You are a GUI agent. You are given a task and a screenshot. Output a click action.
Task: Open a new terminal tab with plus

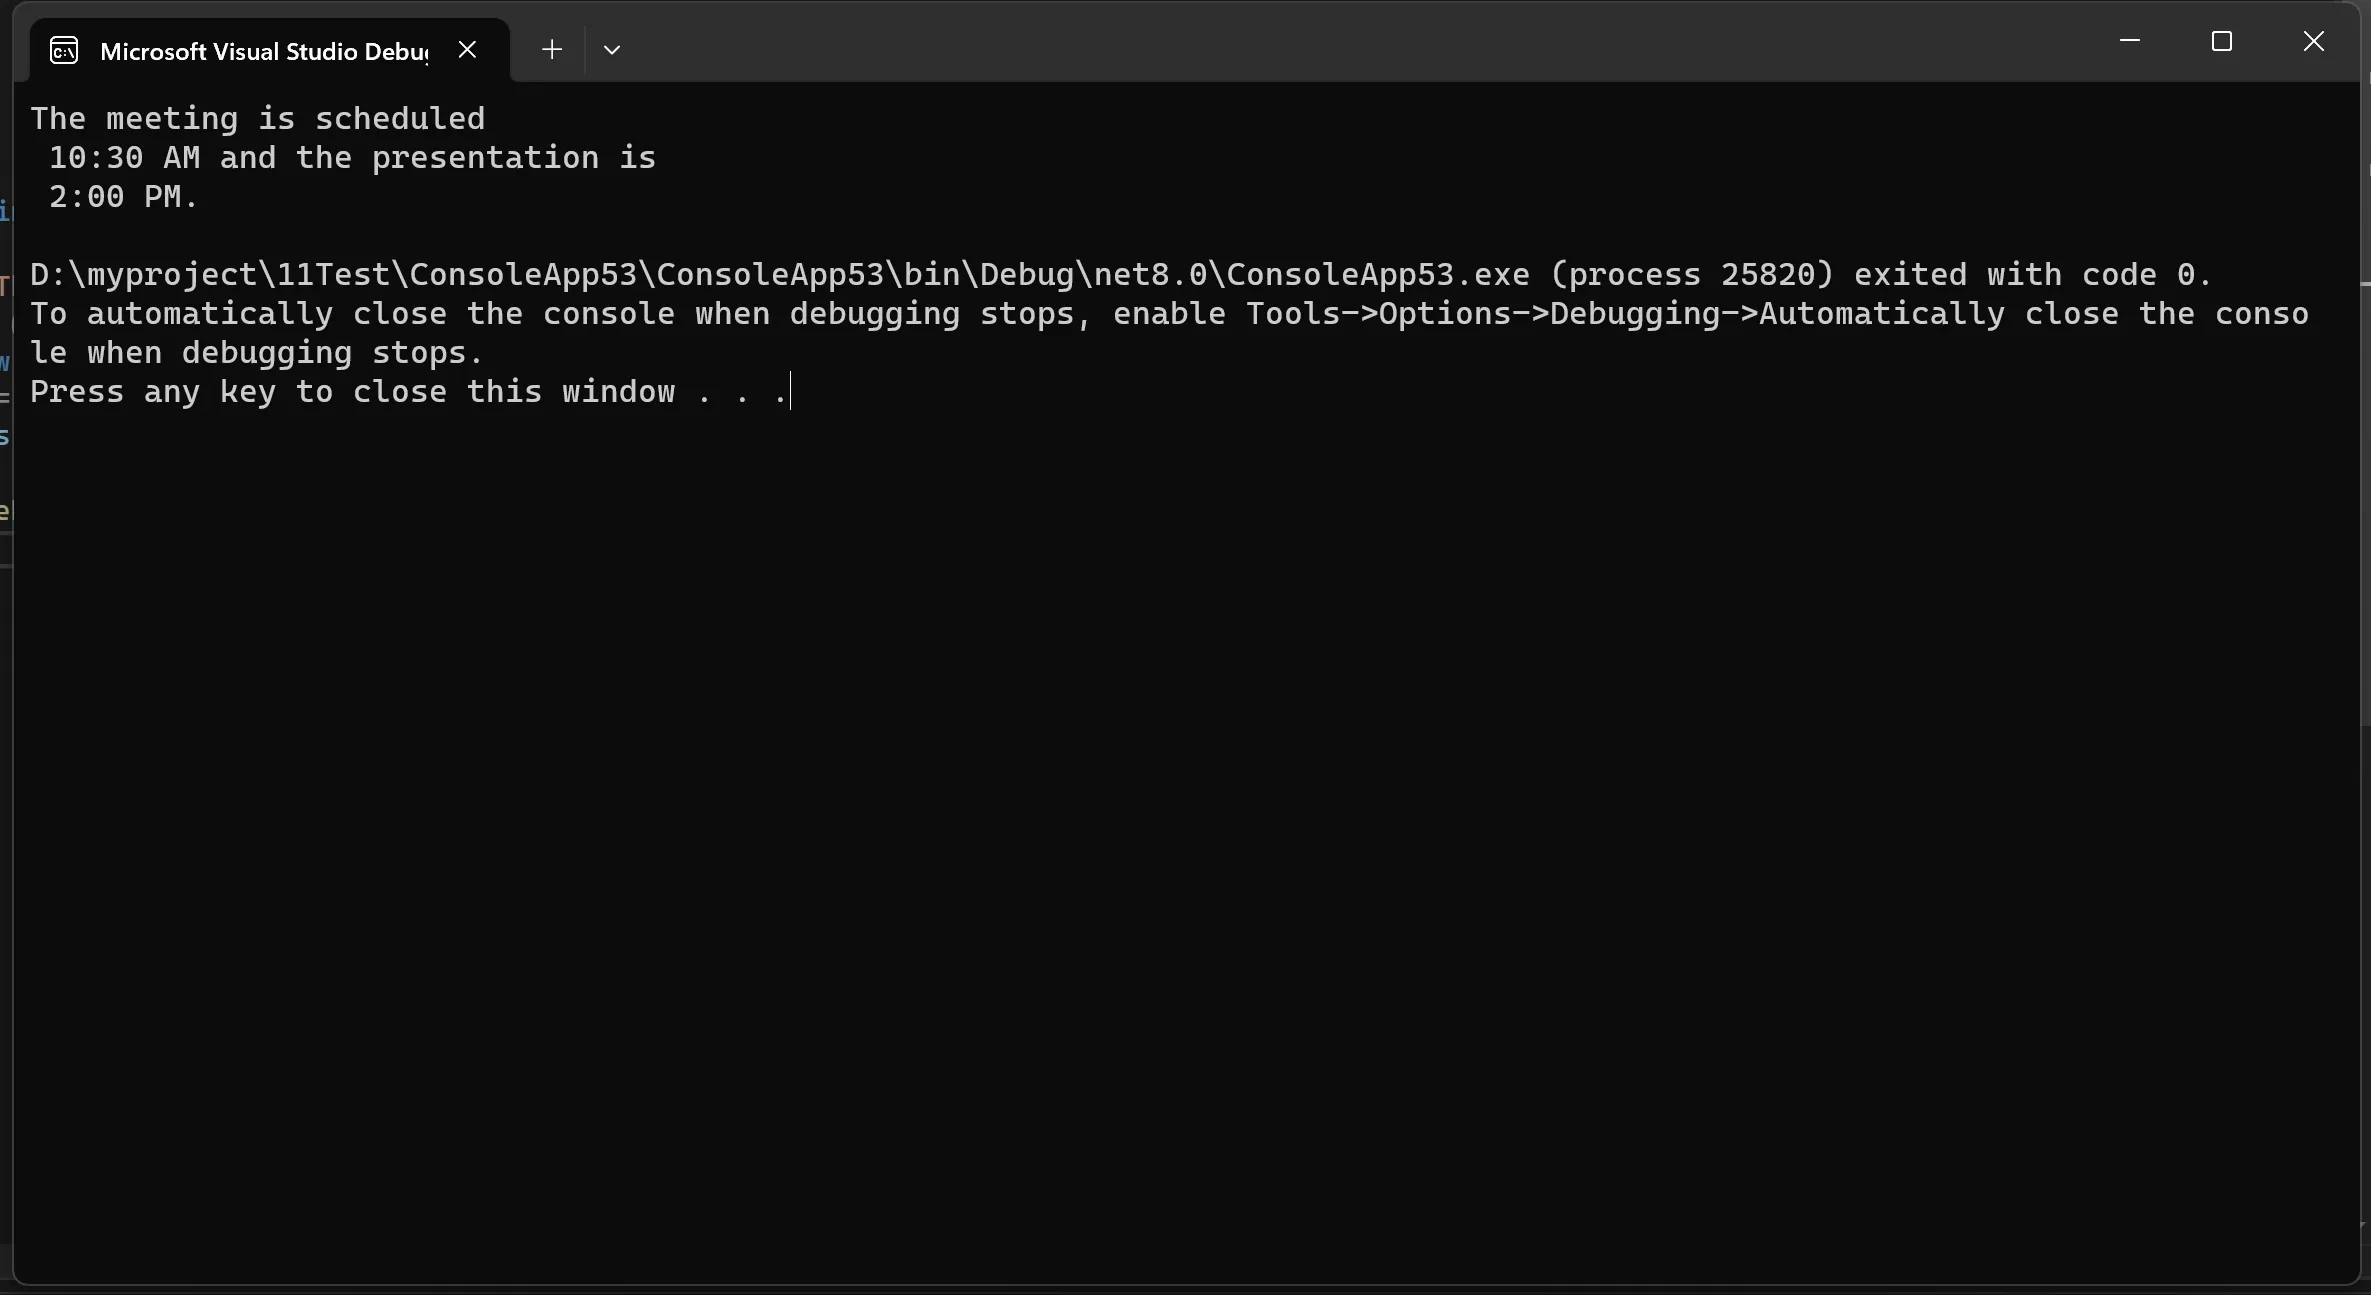click(x=551, y=49)
